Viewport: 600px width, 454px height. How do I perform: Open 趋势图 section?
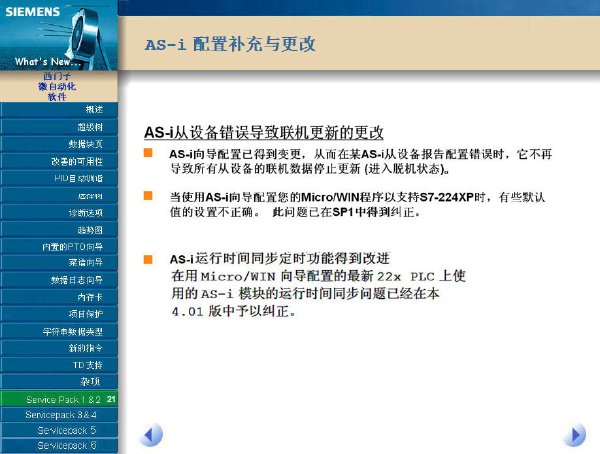coord(59,230)
